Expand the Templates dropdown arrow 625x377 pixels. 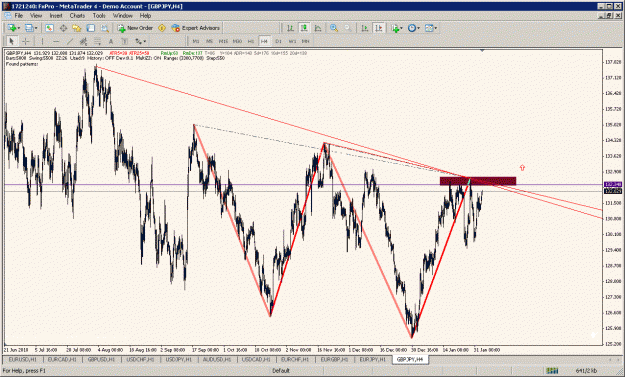[436, 28]
